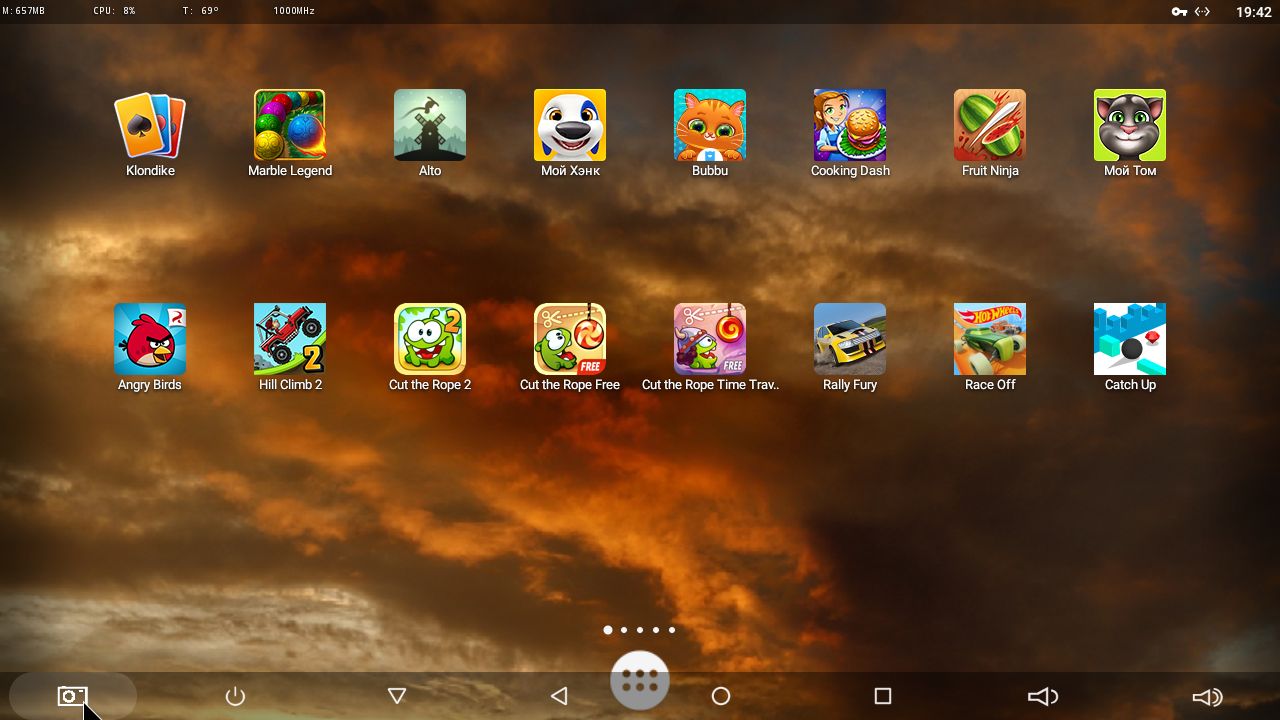Open Catch Up game
Screen dimensions: 1280x720
coord(1130,339)
